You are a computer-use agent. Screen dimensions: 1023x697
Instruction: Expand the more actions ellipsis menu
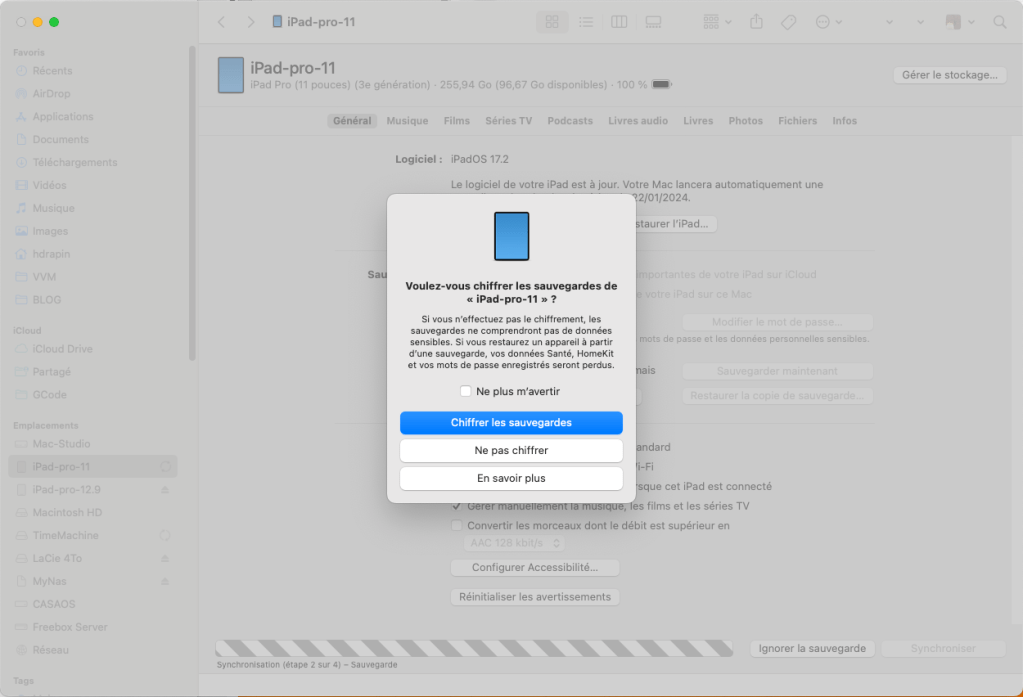(829, 22)
